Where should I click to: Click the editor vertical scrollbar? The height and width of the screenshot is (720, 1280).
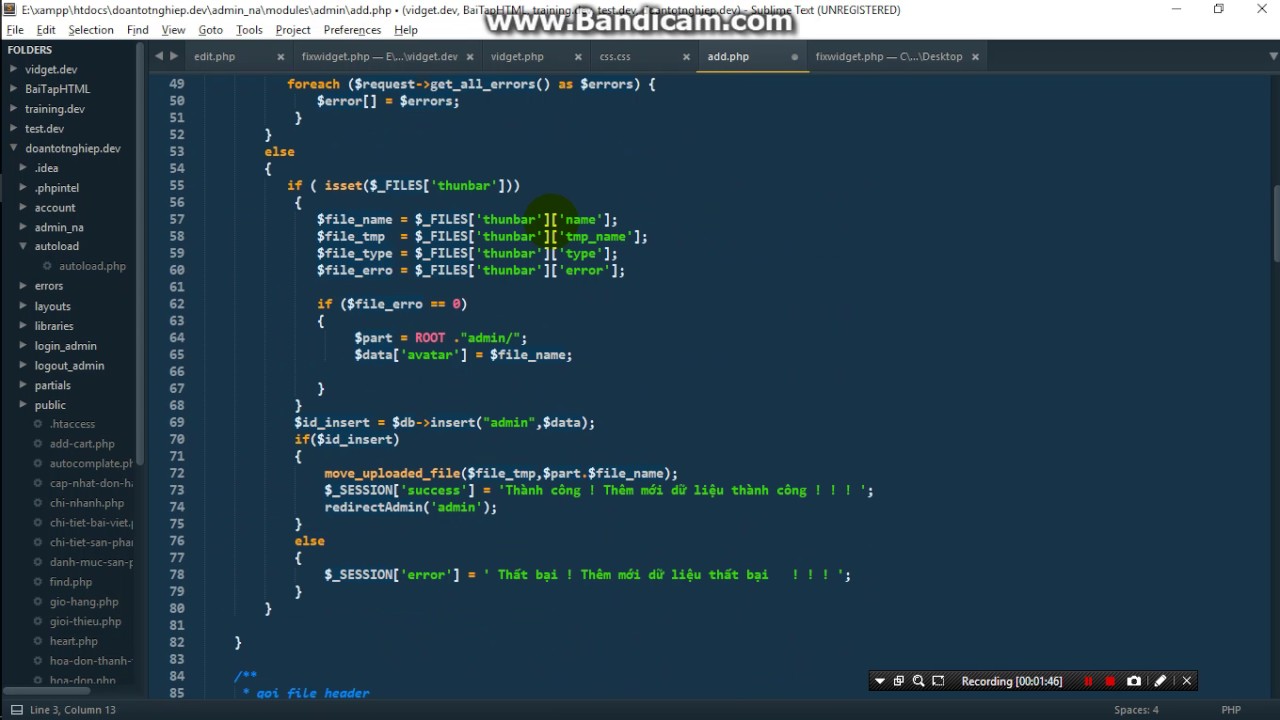coord(1276,225)
